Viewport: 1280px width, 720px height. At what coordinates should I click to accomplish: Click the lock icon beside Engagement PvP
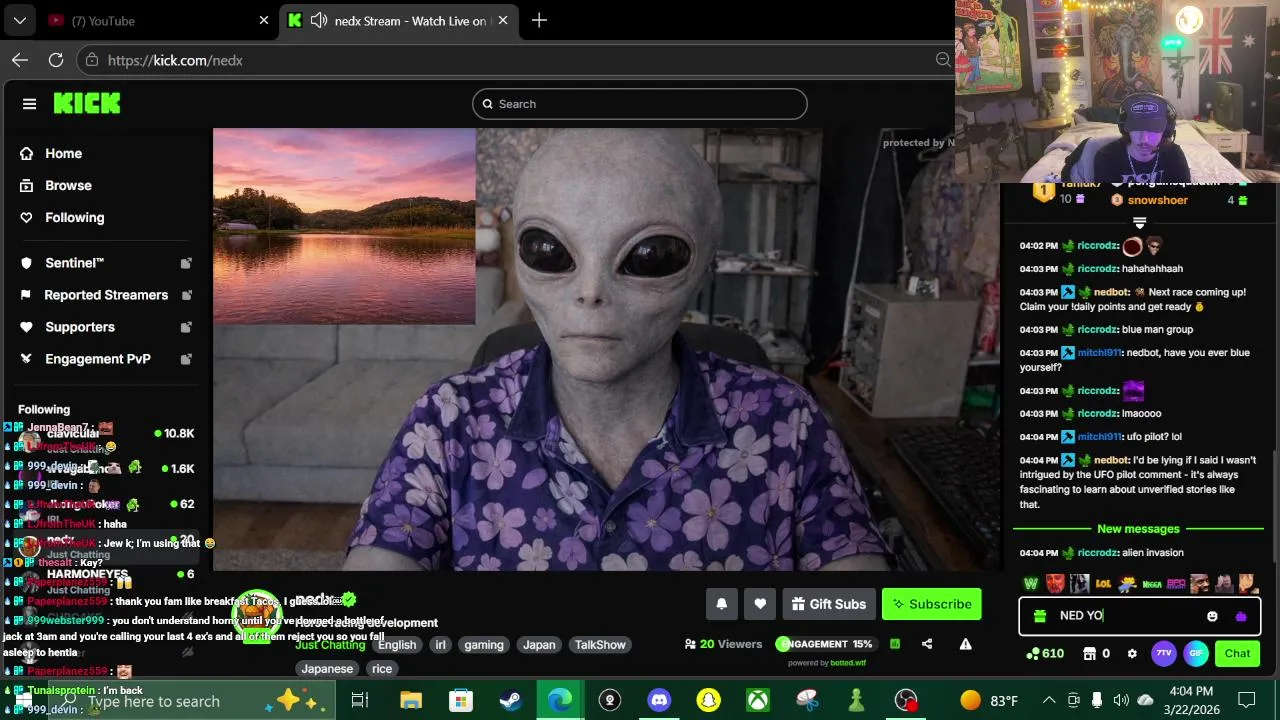pyautogui.click(x=186, y=359)
